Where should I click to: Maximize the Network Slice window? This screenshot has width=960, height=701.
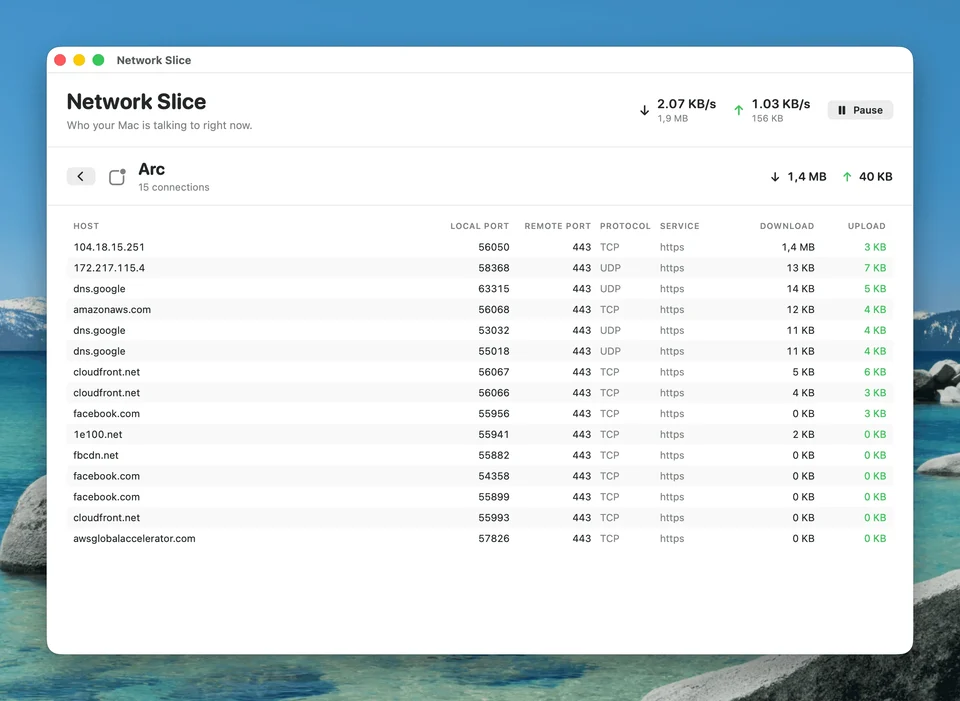98,60
